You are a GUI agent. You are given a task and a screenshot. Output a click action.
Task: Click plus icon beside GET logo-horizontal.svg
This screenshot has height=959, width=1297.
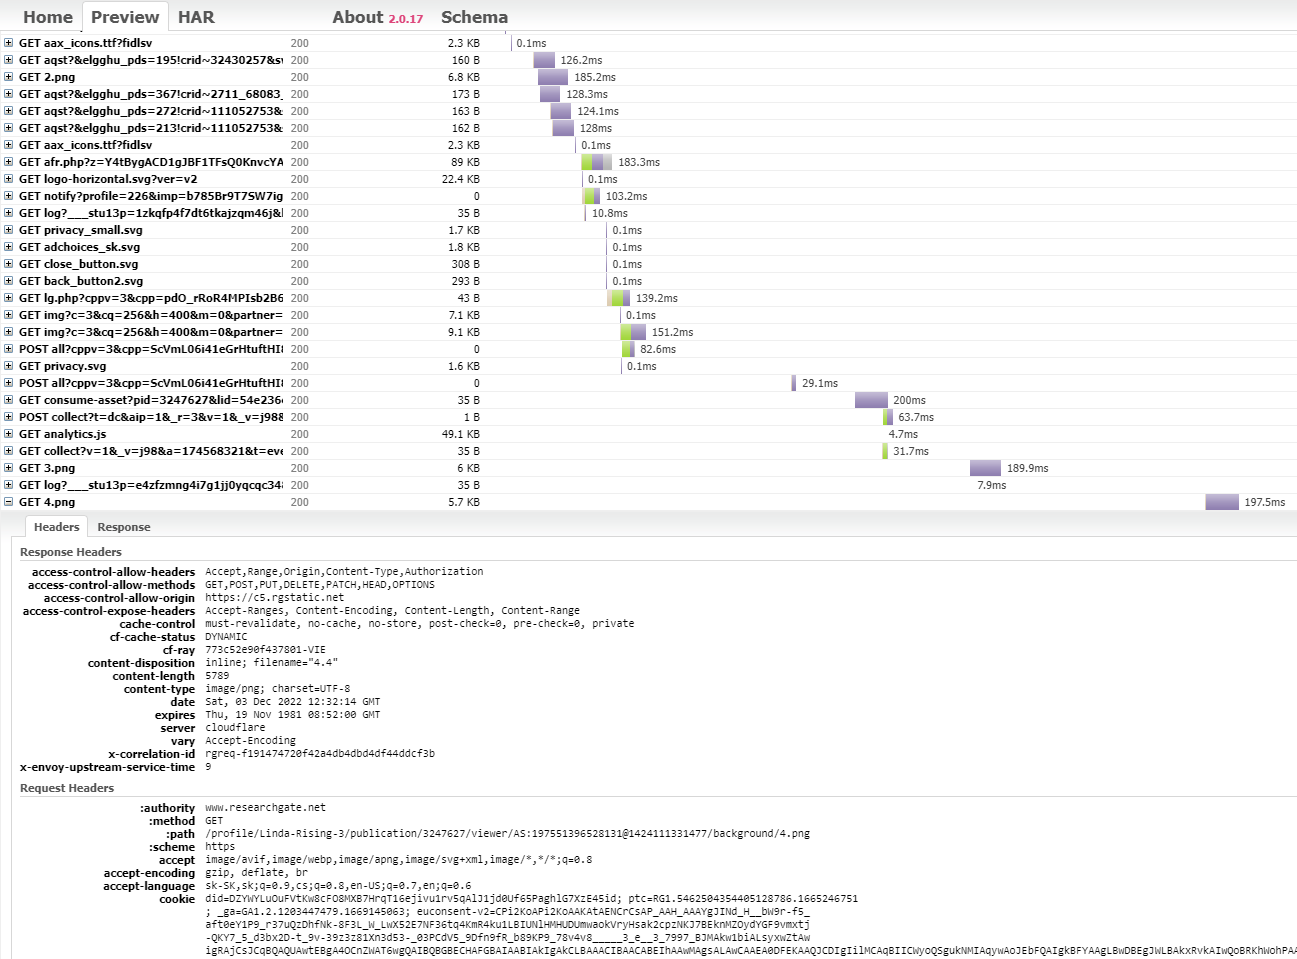(9, 179)
